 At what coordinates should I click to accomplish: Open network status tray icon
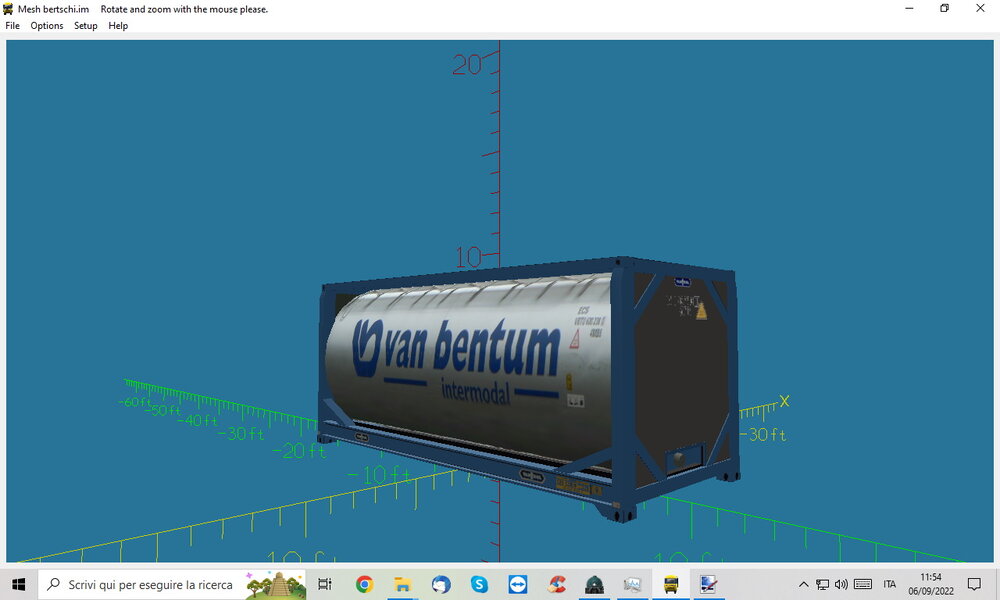point(823,584)
